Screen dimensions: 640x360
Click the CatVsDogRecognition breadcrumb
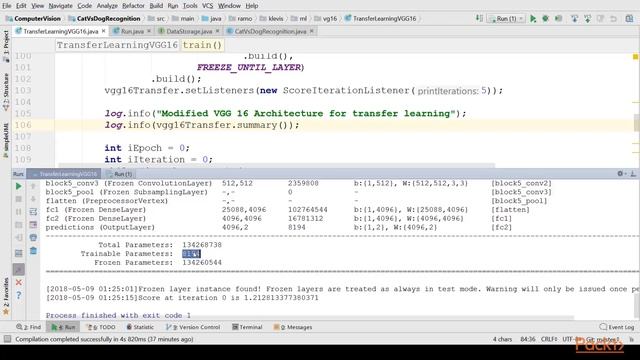[104, 19]
